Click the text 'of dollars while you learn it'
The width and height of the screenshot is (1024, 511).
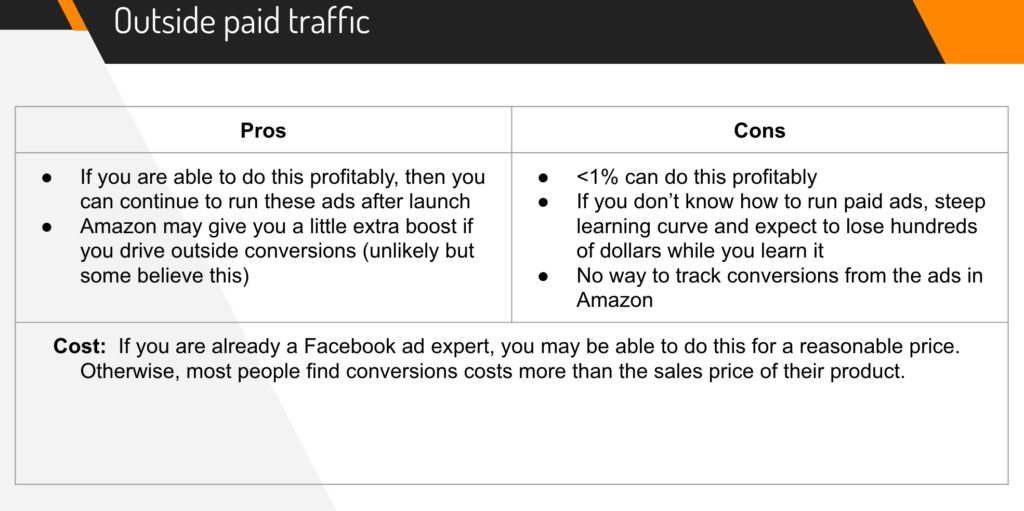pyautogui.click(x=700, y=251)
